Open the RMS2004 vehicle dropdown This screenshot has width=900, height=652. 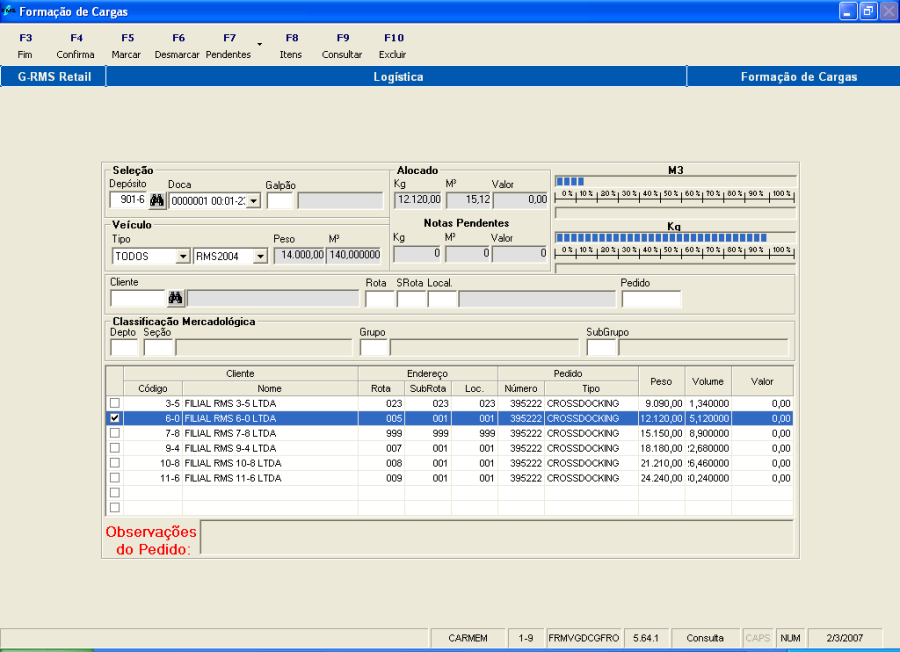pos(260,256)
